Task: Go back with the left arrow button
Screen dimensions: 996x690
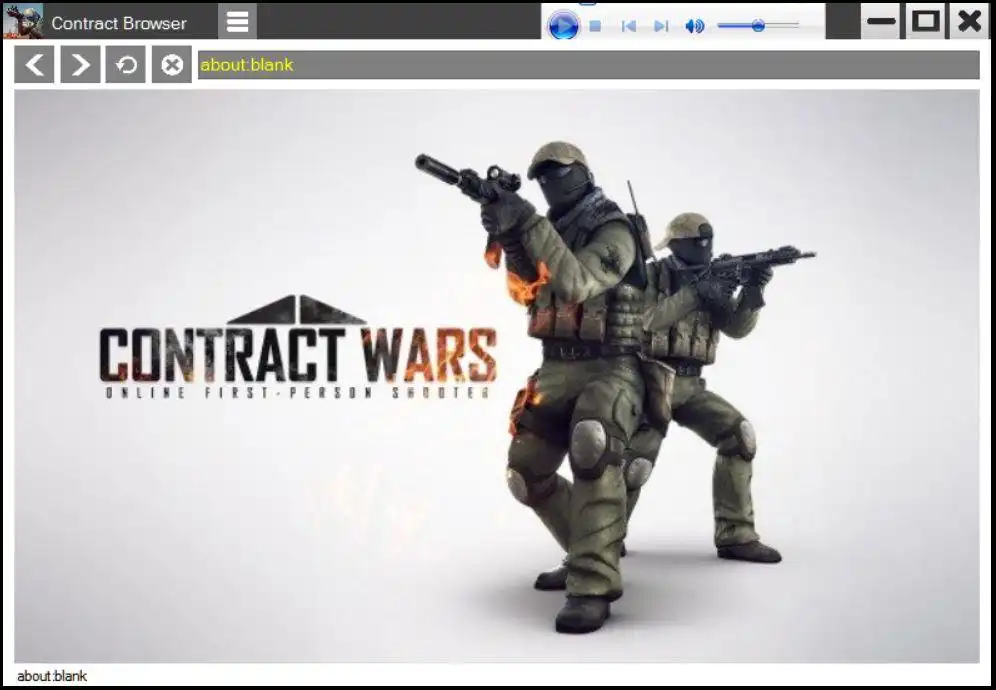Action: click(x=34, y=64)
